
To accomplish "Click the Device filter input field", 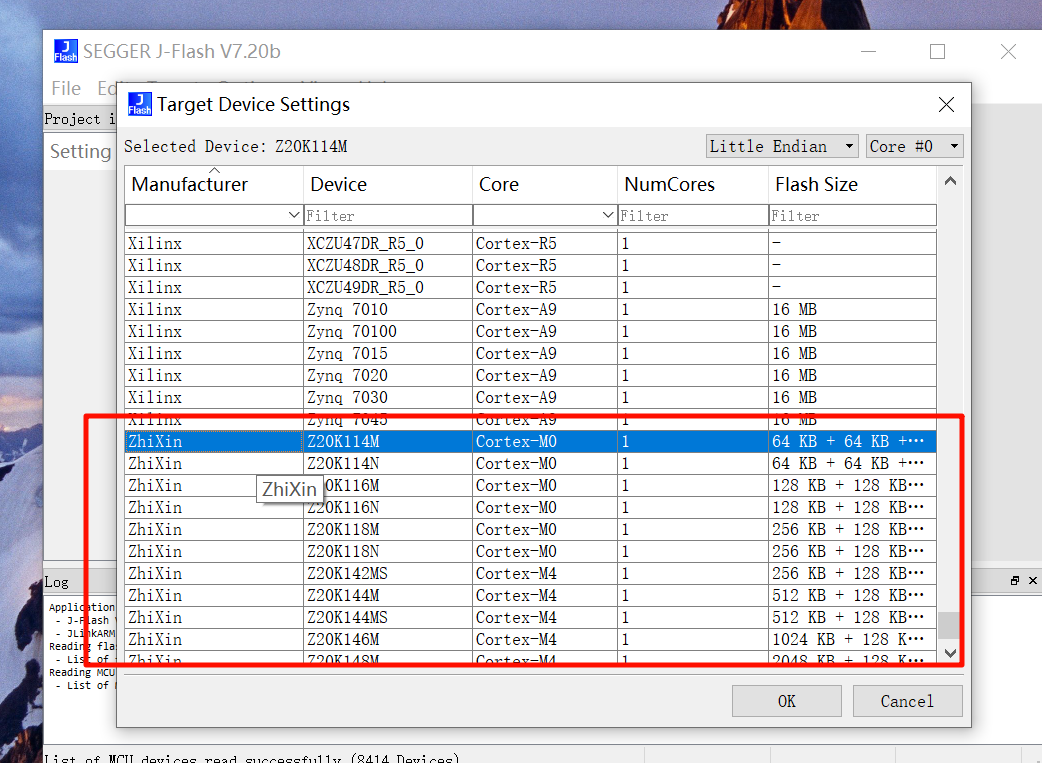I will (388, 215).
